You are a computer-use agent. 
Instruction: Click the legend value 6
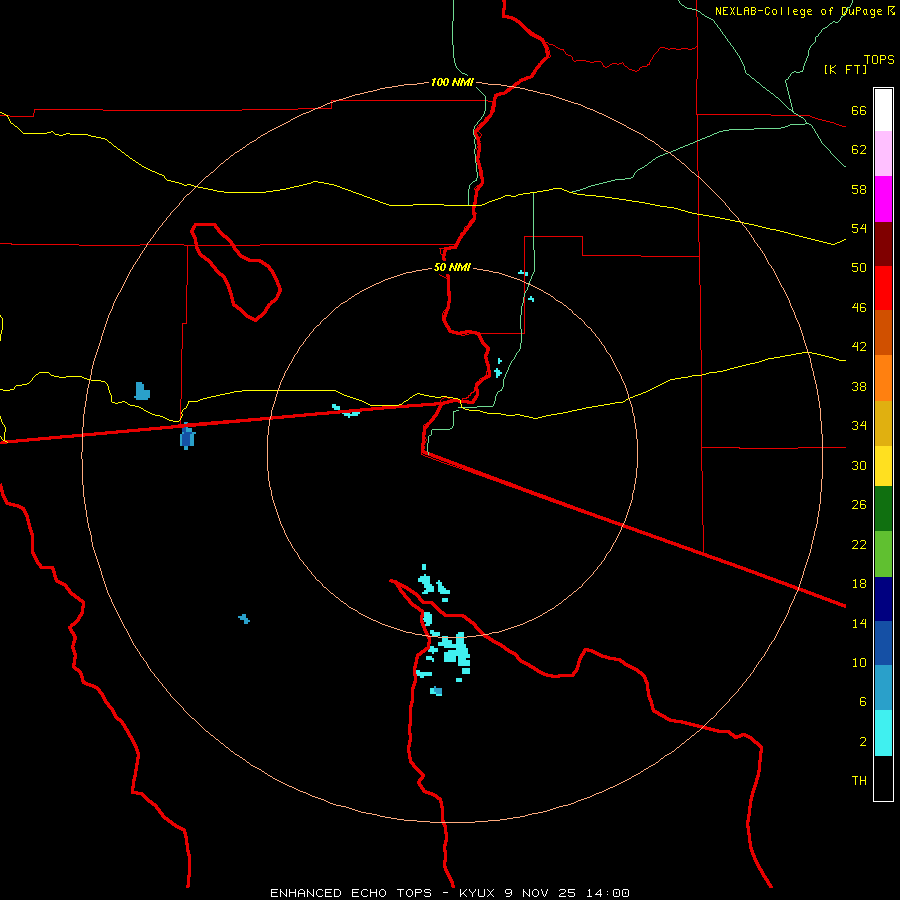pyautogui.click(x=863, y=701)
